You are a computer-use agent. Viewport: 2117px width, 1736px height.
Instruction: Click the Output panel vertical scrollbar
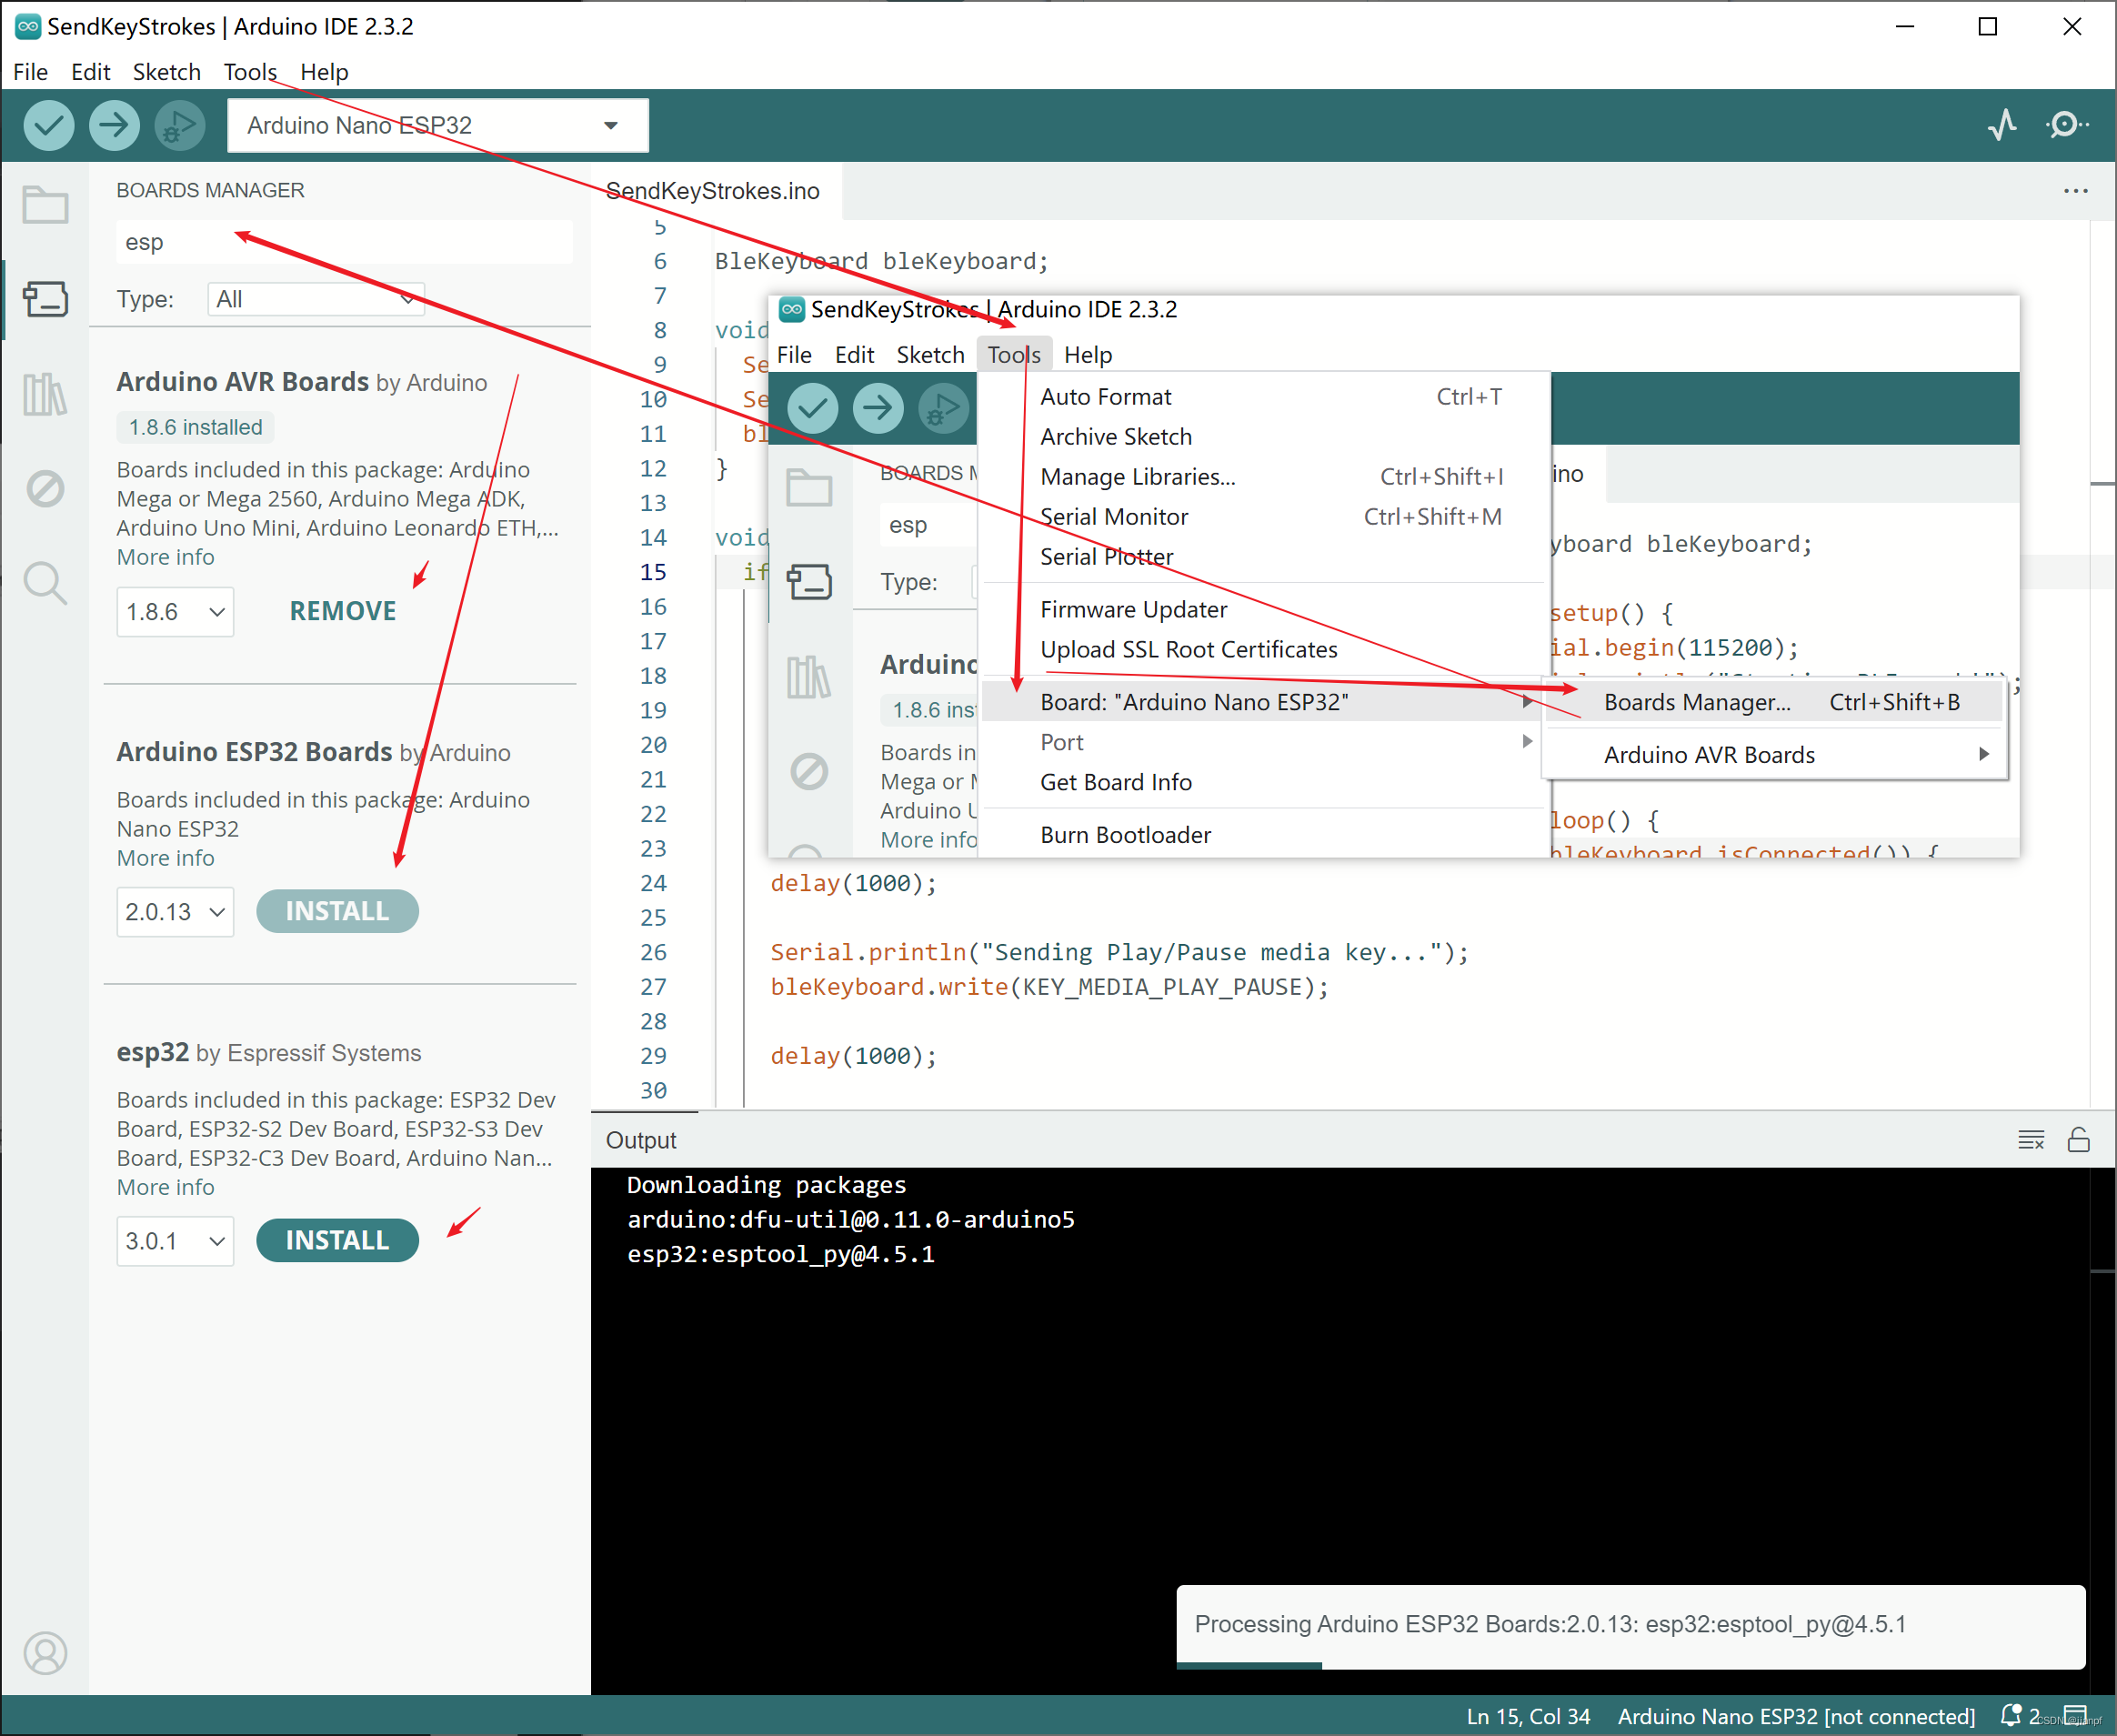click(x=2102, y=1430)
